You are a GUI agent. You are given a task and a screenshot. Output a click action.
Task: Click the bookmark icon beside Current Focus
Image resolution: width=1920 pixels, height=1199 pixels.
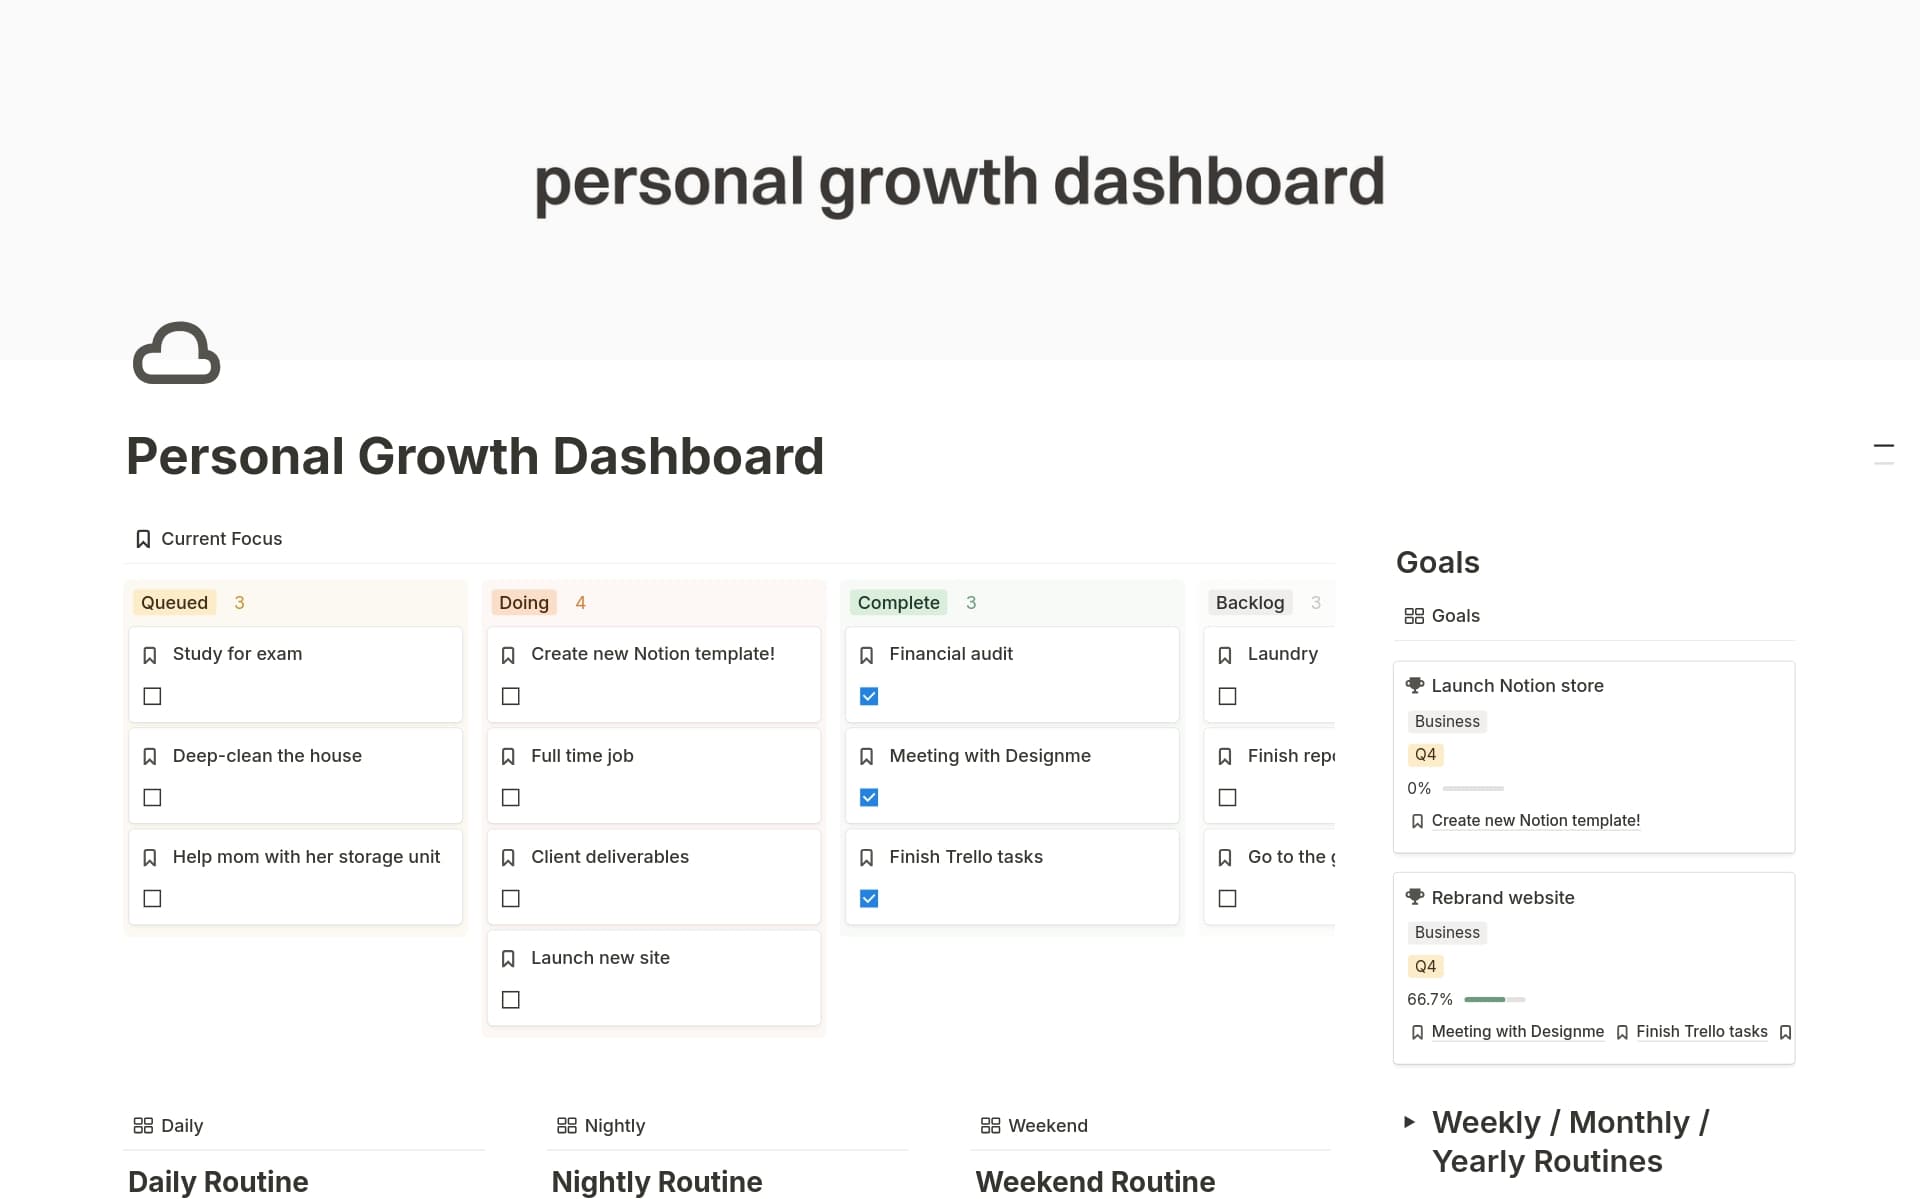pos(142,538)
